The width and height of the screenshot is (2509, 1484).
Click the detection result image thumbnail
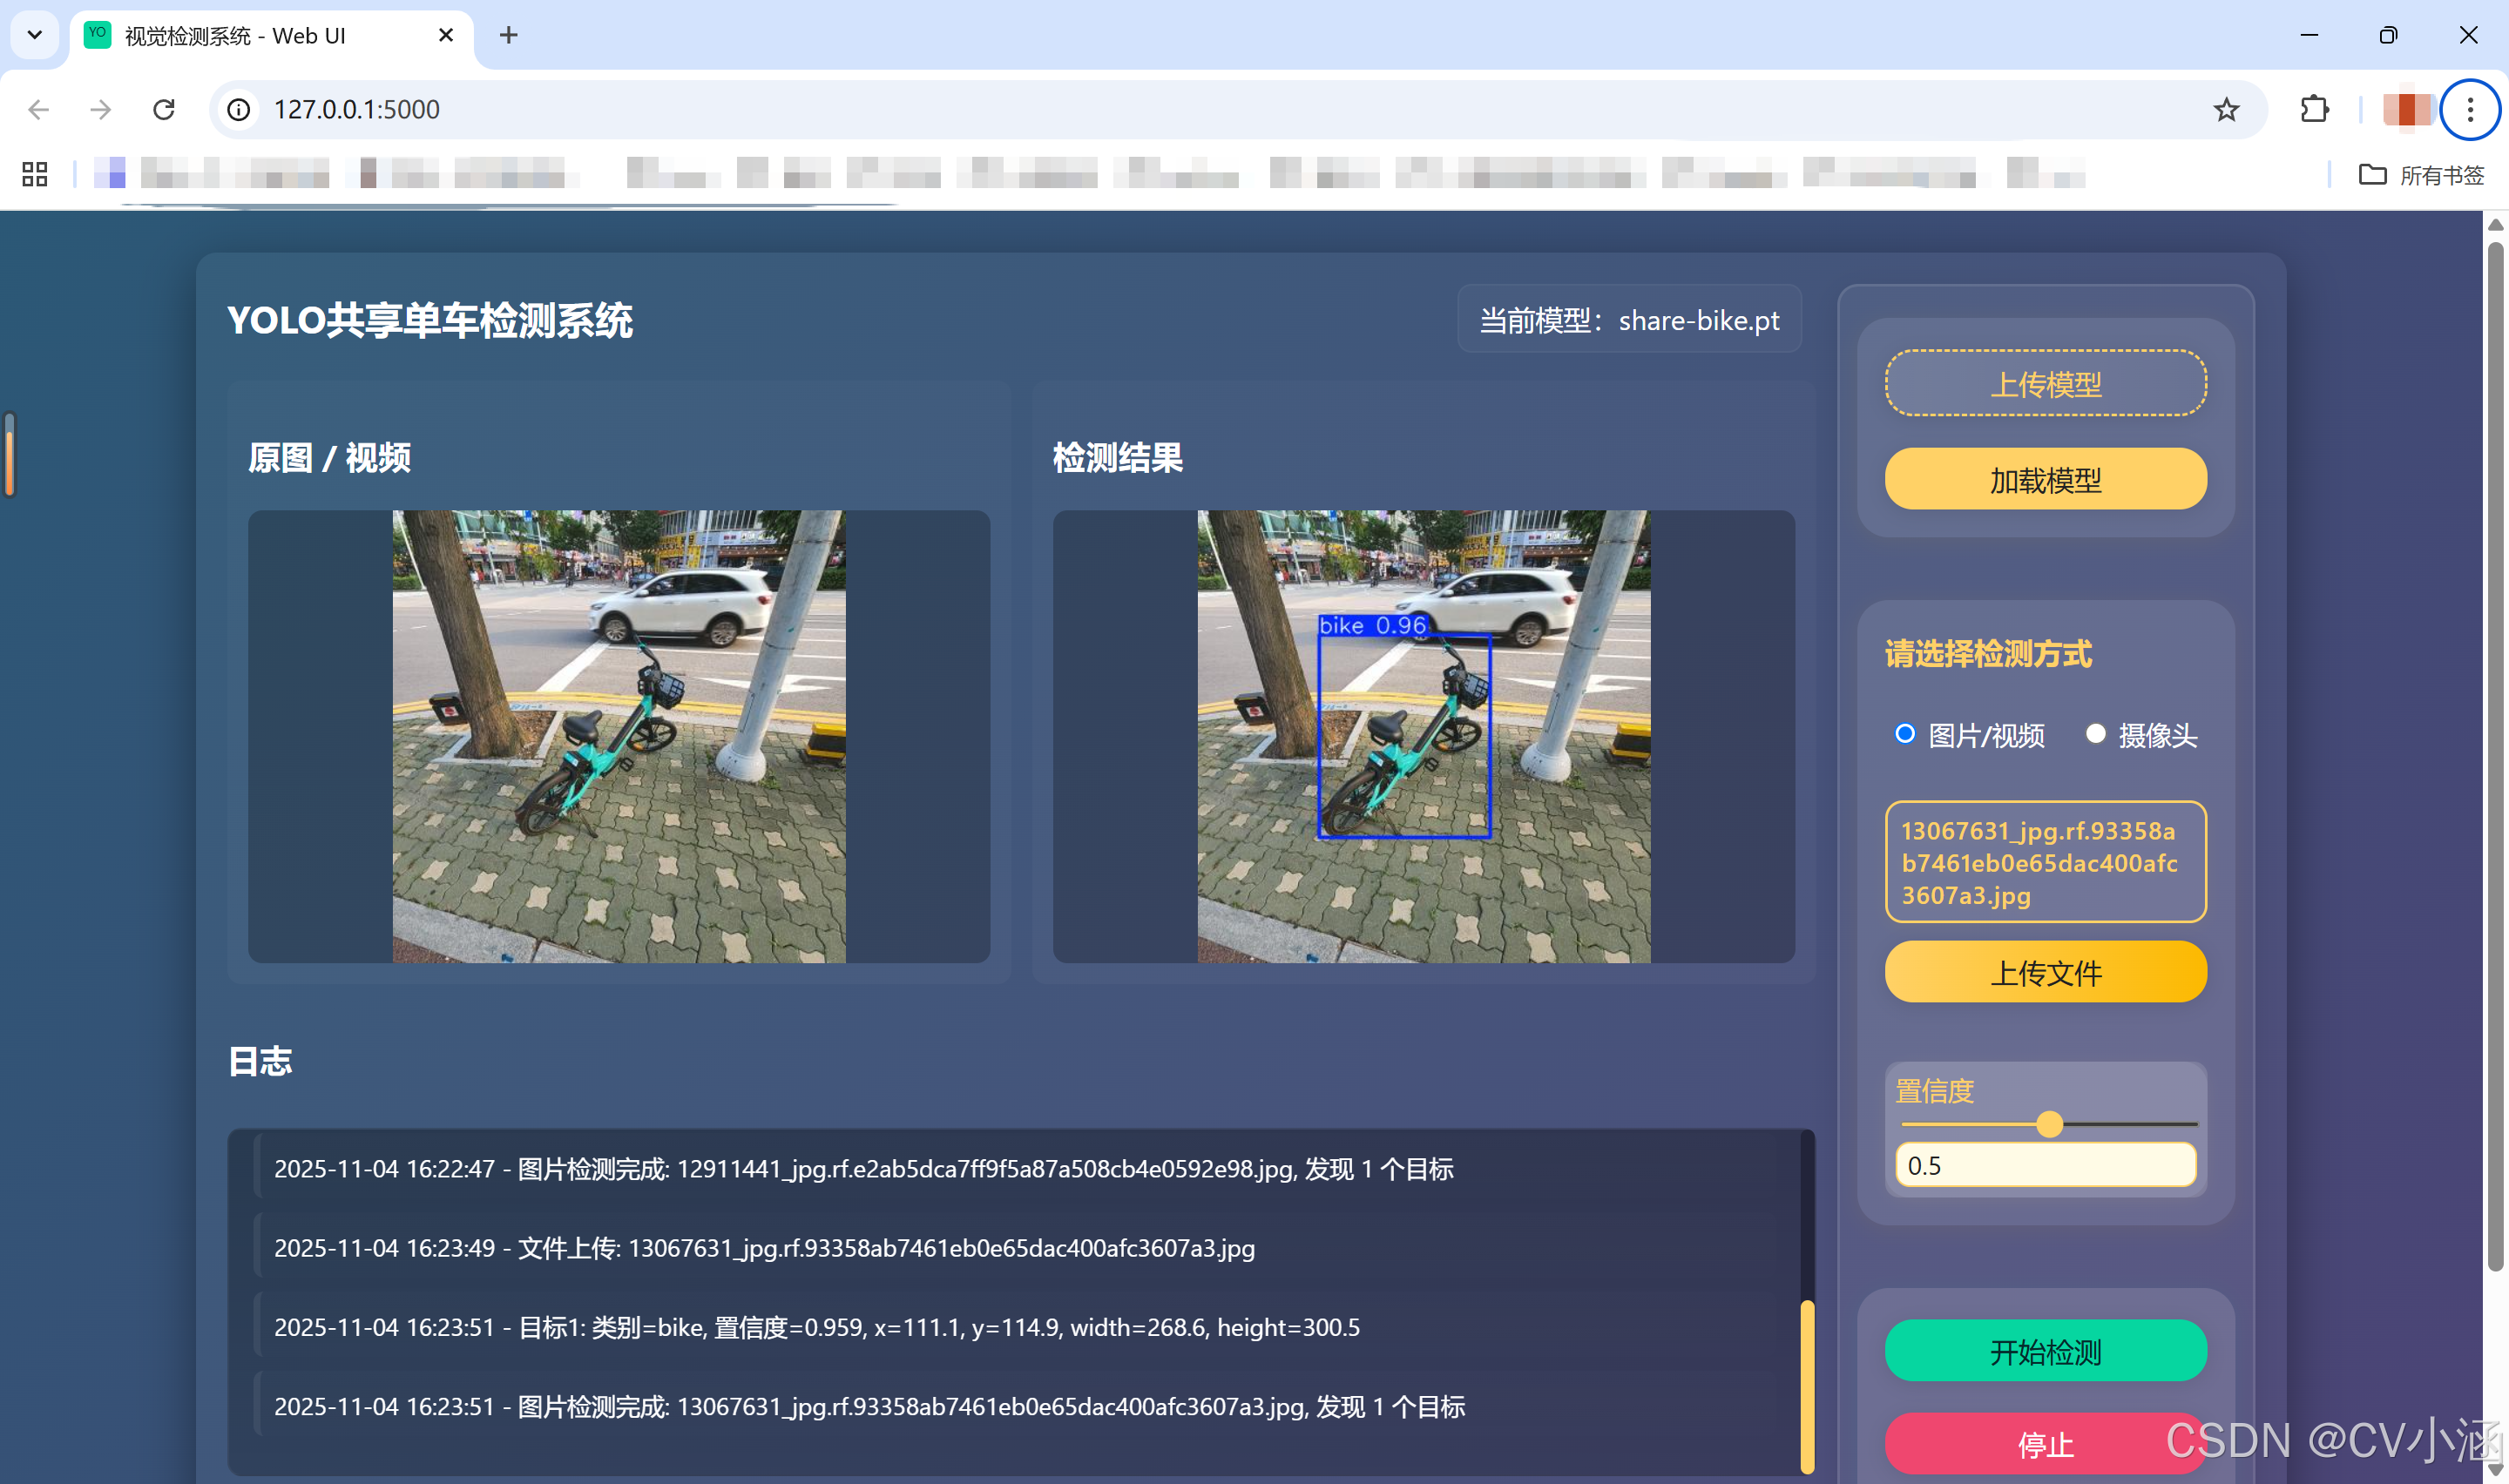click(1423, 736)
